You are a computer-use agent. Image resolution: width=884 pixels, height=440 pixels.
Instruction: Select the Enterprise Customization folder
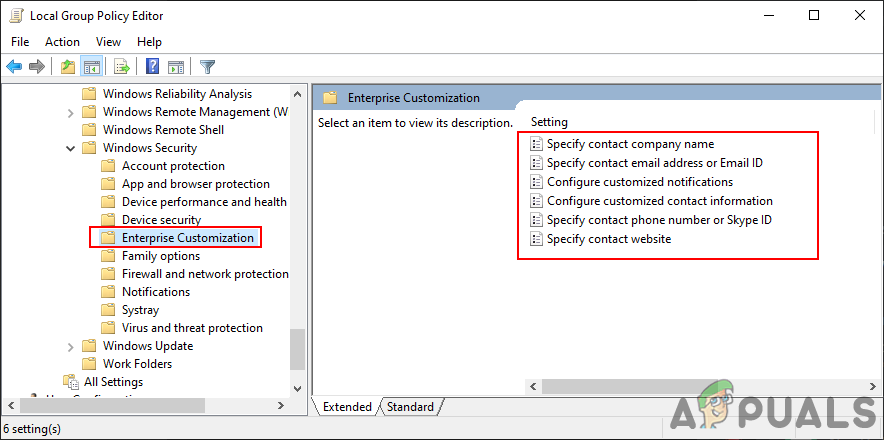tap(187, 238)
